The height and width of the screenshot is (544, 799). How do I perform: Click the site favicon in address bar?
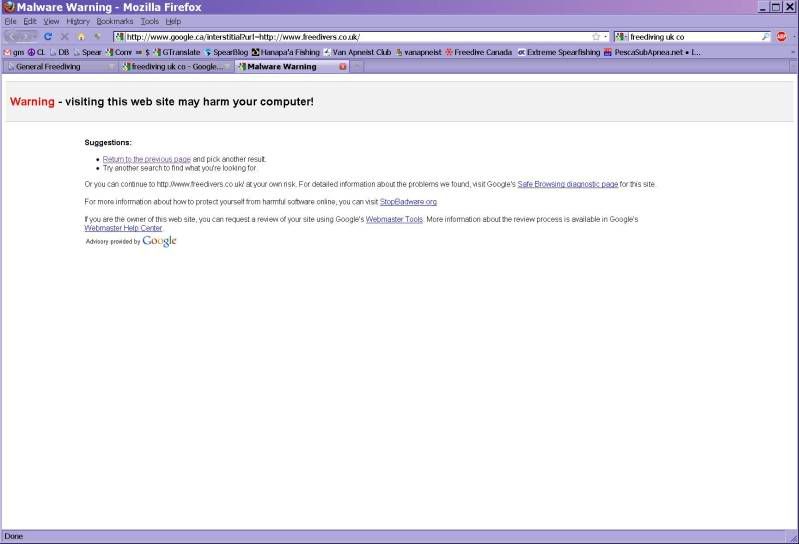click(119, 37)
